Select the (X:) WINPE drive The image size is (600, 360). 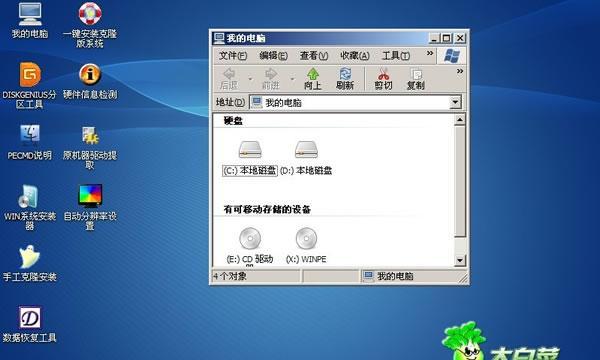click(x=306, y=246)
